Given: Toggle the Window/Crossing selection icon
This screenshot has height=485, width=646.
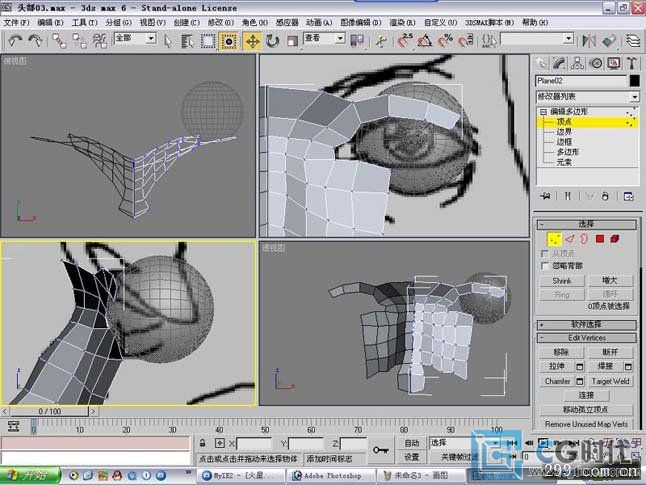Looking at the screenshot, I should pos(228,40).
